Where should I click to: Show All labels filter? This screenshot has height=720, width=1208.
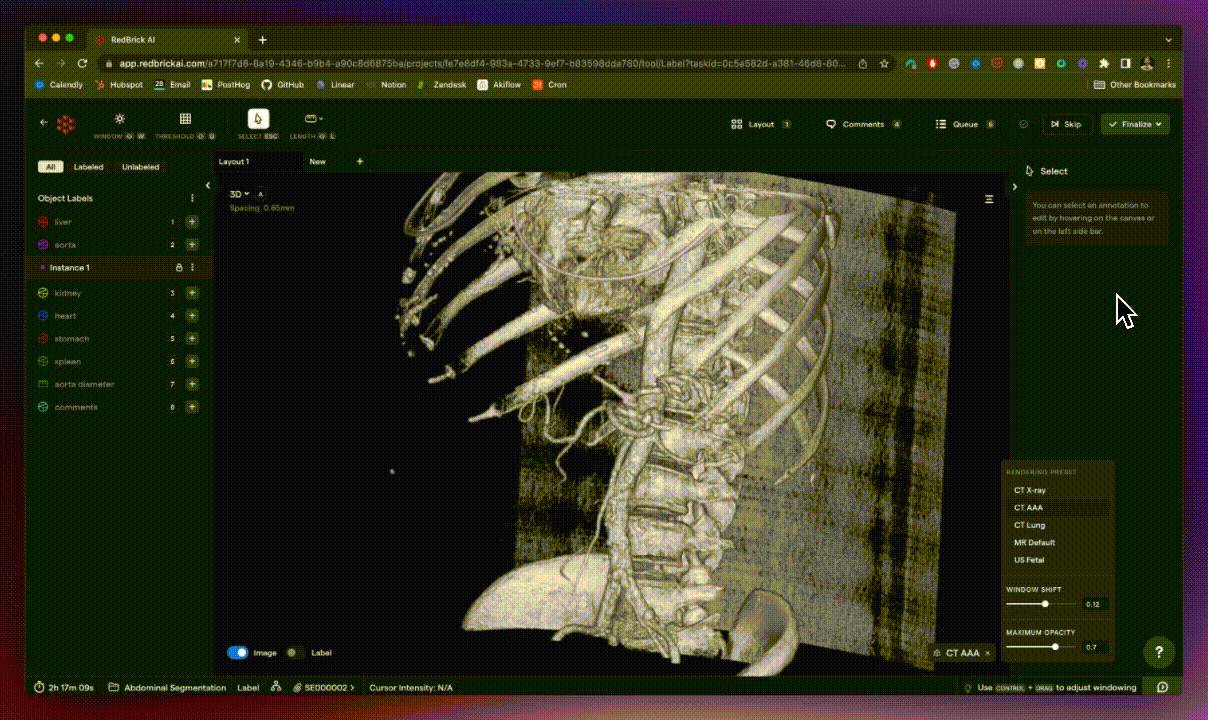[50, 167]
